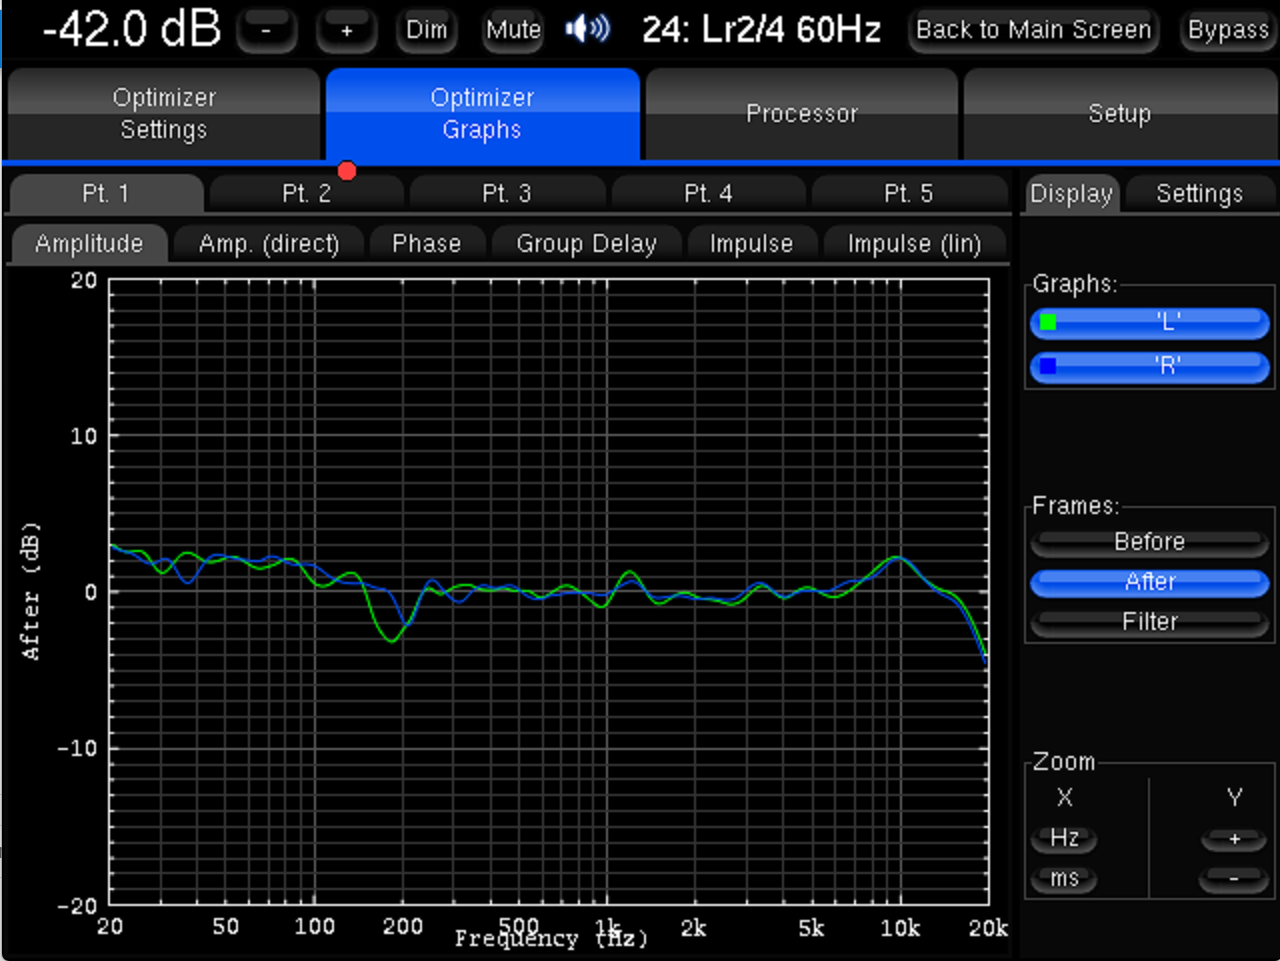The height and width of the screenshot is (961, 1280).
Task: Open the Optimizer Settings tab
Action: tap(164, 114)
